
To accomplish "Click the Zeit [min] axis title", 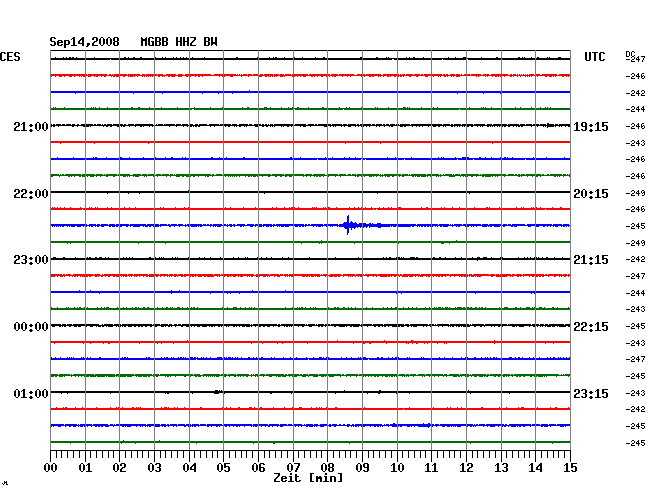I will click(x=308, y=478).
